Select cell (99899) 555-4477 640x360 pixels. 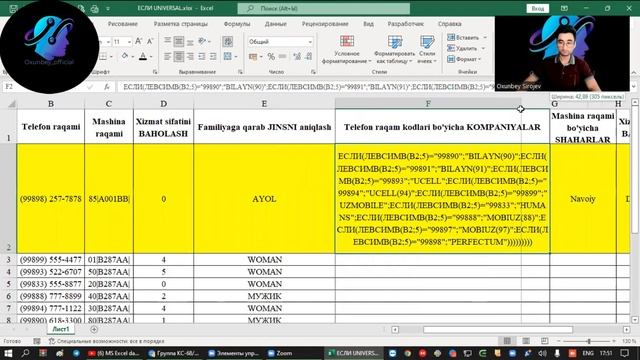coord(51,260)
